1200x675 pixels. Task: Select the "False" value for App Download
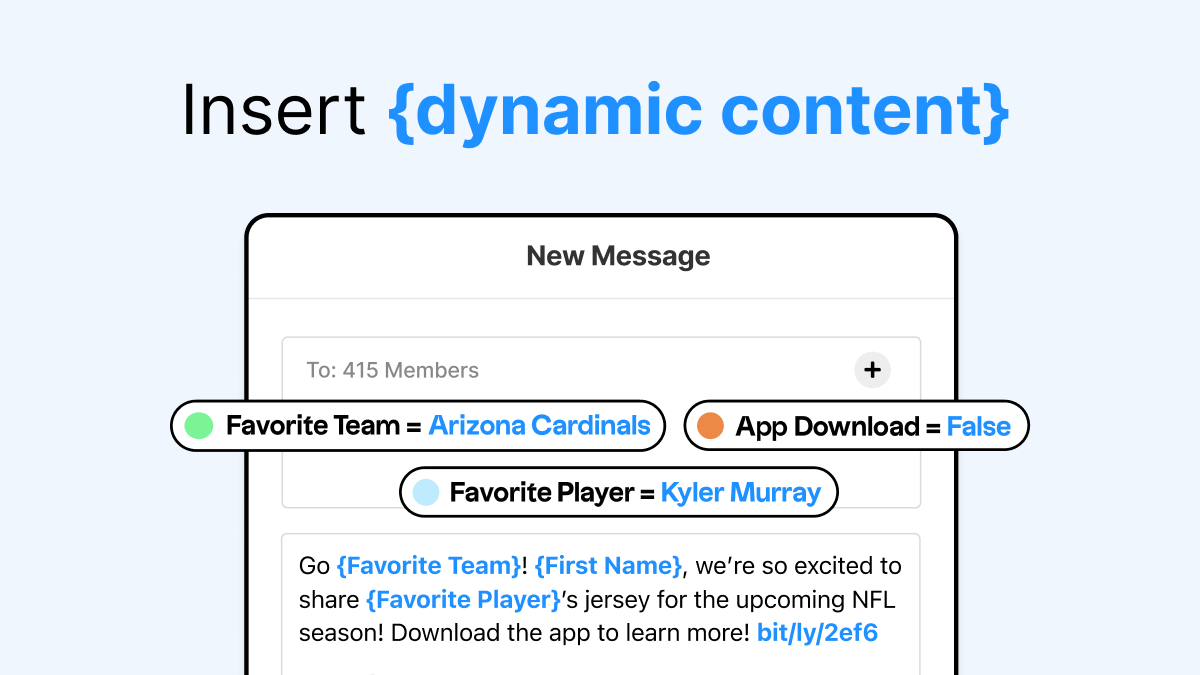(x=978, y=427)
